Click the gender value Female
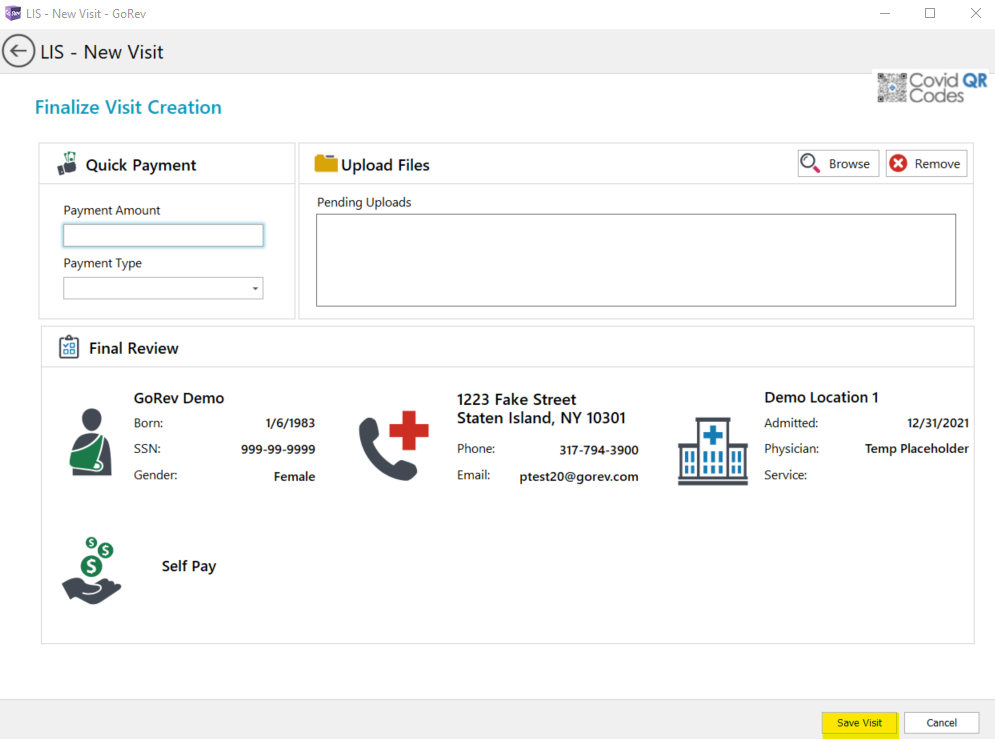The image size is (995, 742). [294, 476]
